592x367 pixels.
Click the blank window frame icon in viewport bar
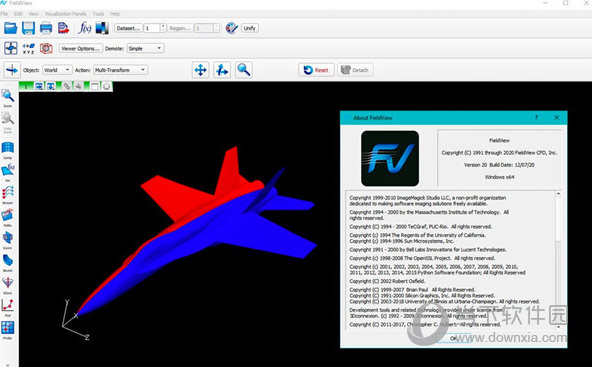95,86
